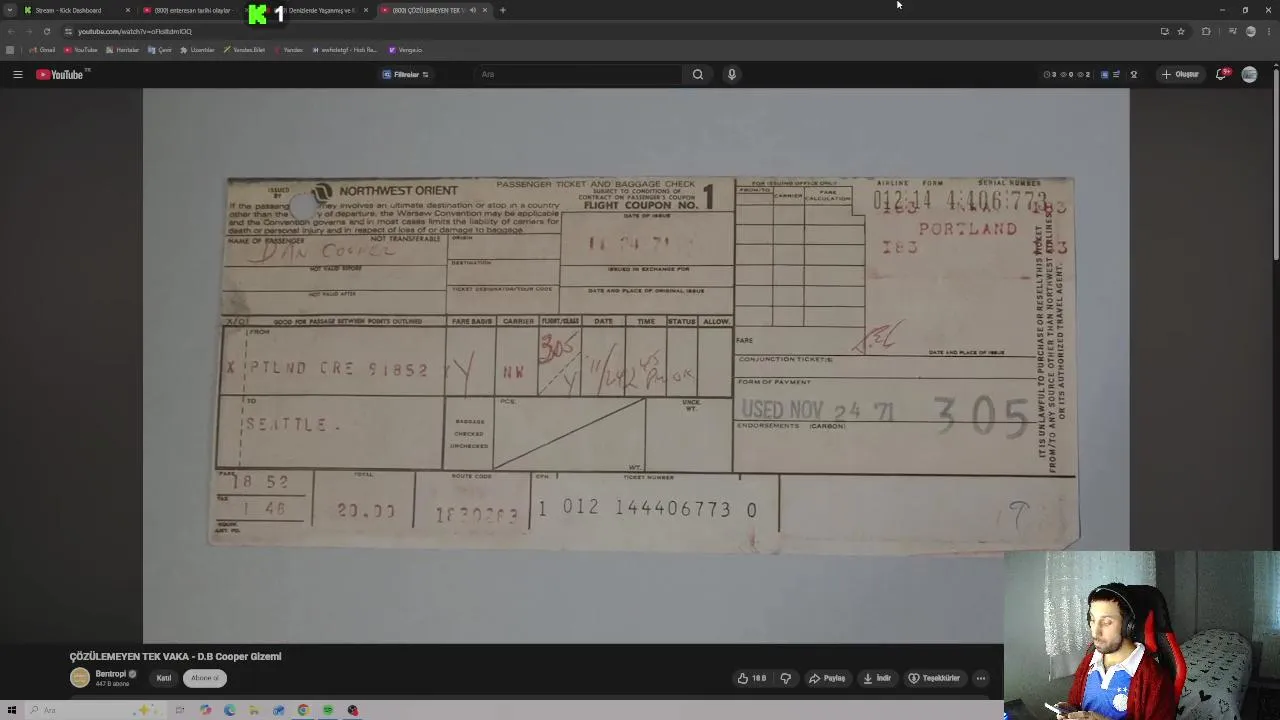This screenshot has width=1280, height=720.
Task: Focus the YouTube Ara search field
Action: (x=578, y=74)
